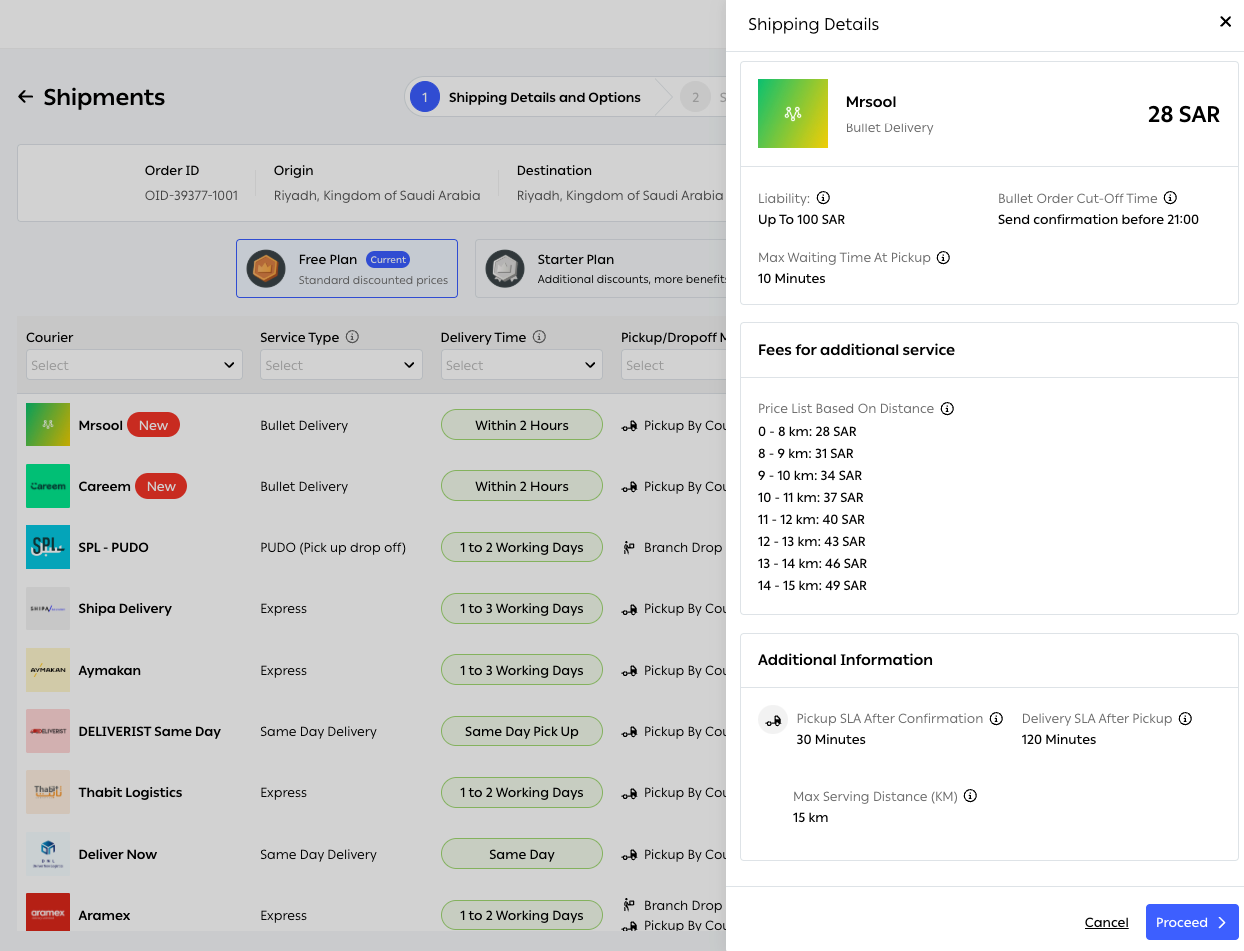Click Mrsool logo in Shipping Details header
The image size is (1244, 951).
[x=793, y=113]
